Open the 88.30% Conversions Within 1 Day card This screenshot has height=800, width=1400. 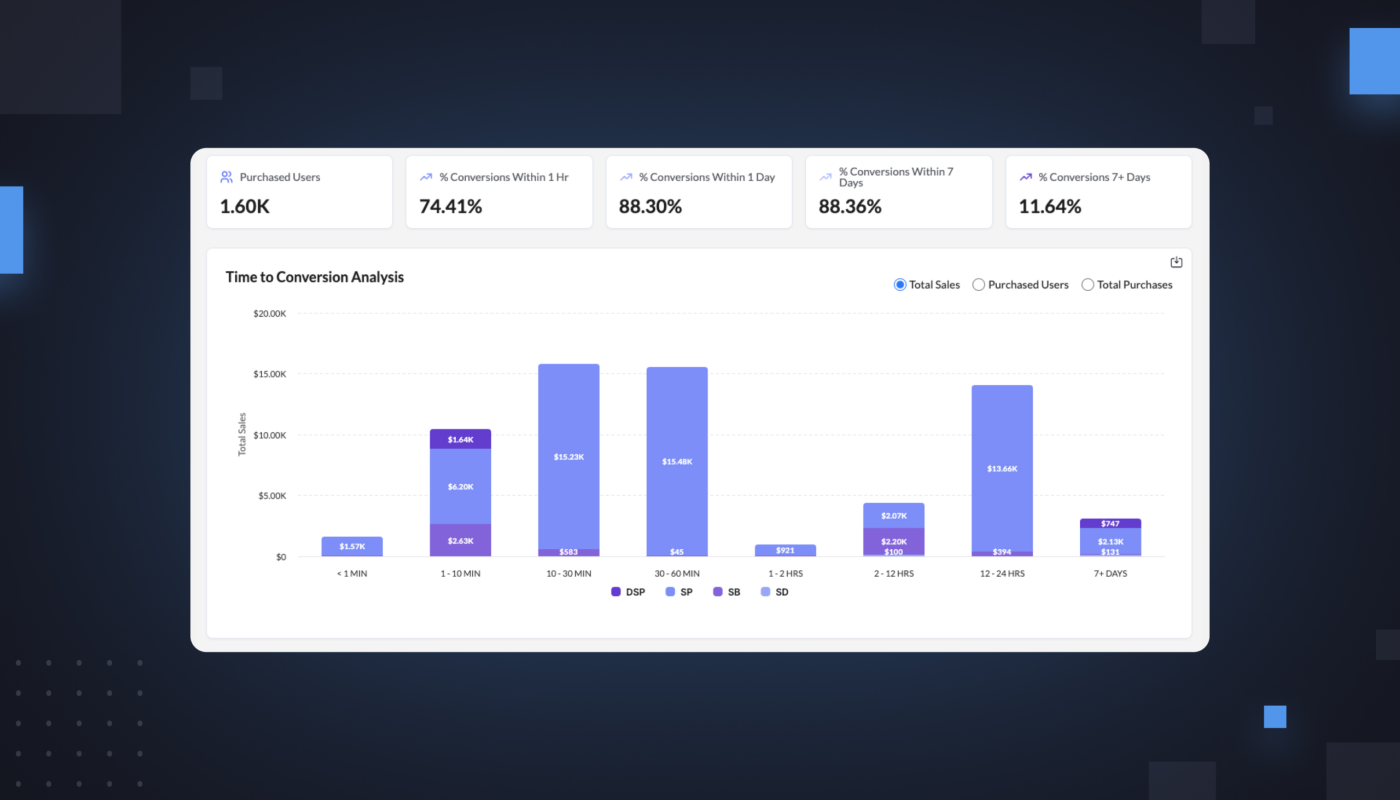click(x=698, y=192)
